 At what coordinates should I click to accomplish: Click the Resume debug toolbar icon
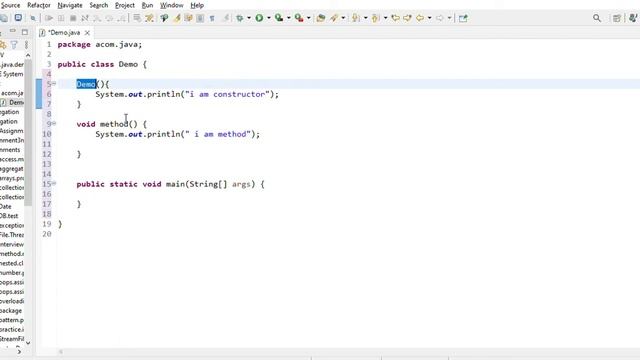point(49,18)
